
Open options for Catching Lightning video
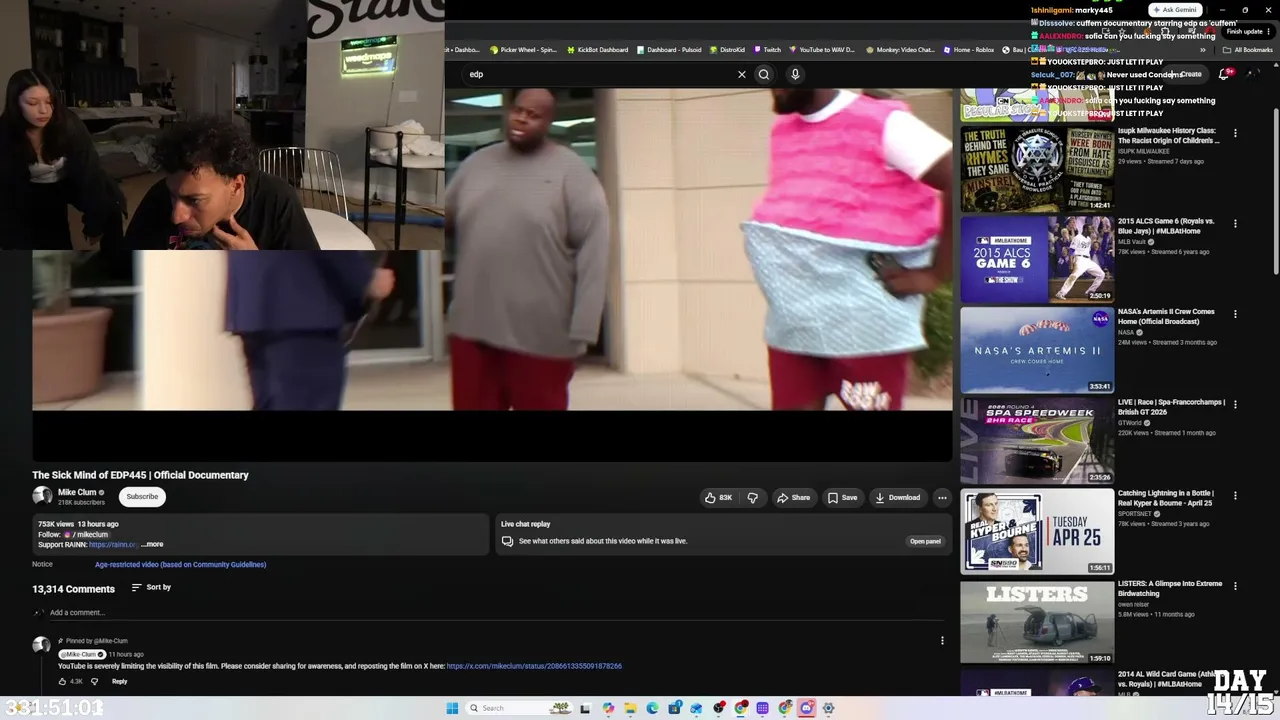click(x=1235, y=496)
